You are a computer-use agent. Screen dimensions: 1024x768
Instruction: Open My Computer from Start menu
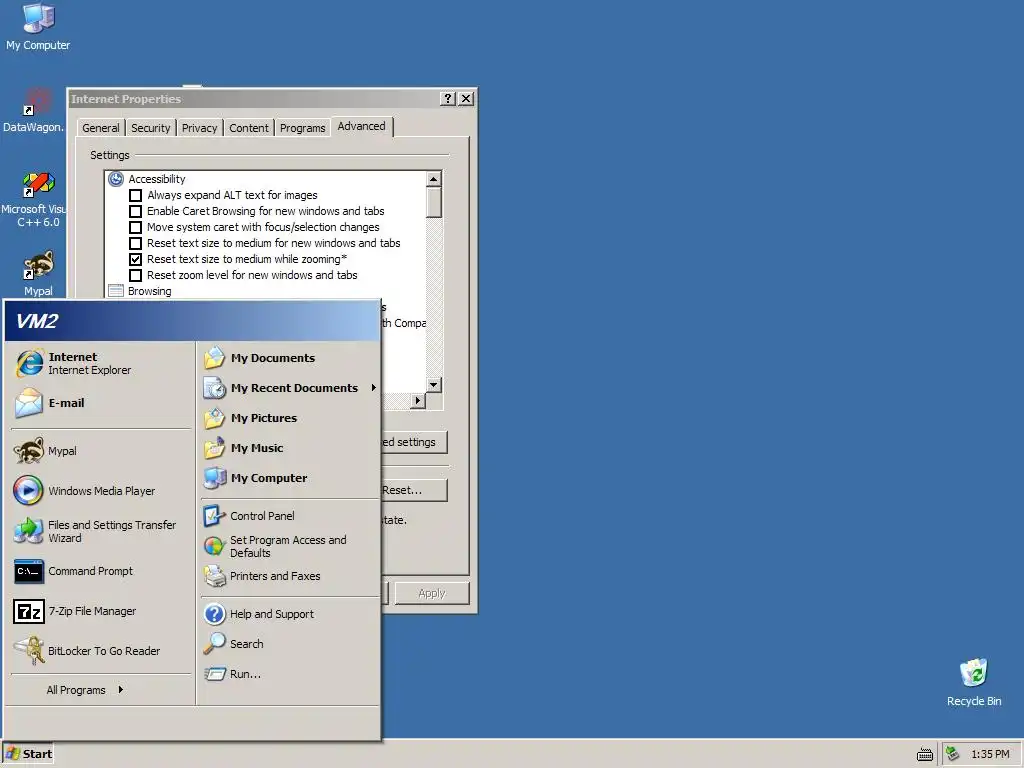coord(290,478)
